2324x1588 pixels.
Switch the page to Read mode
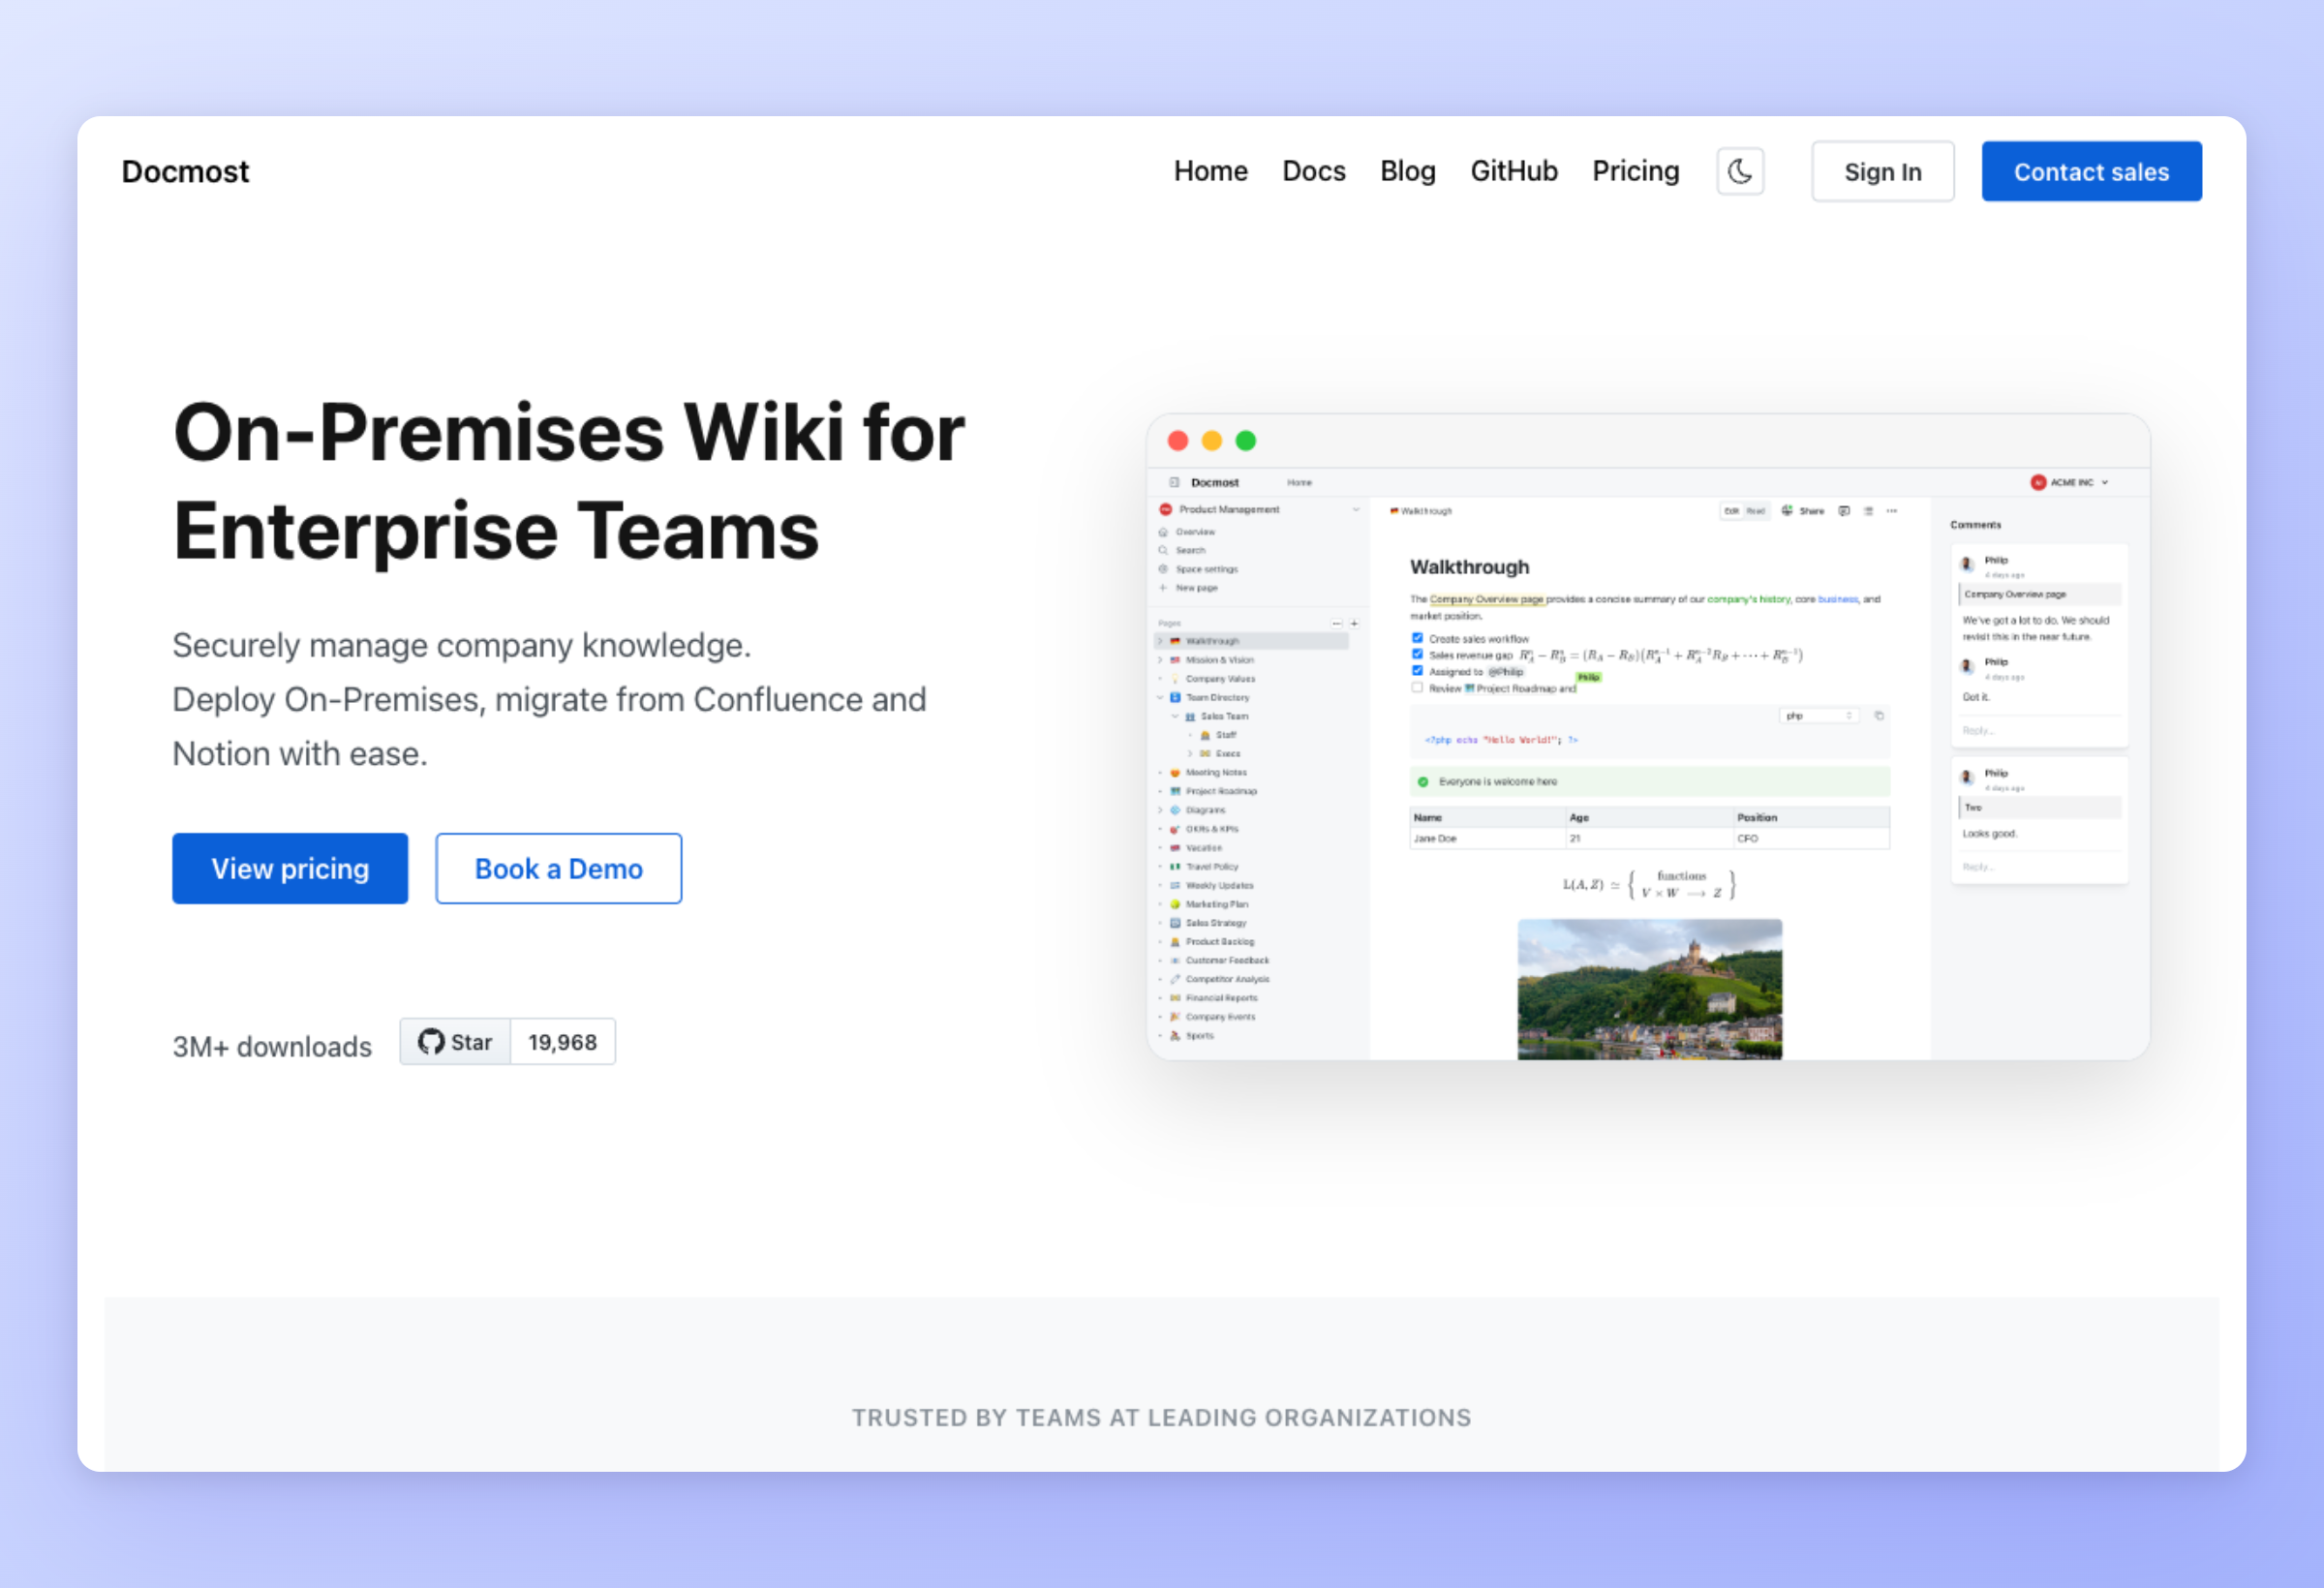coord(1756,511)
